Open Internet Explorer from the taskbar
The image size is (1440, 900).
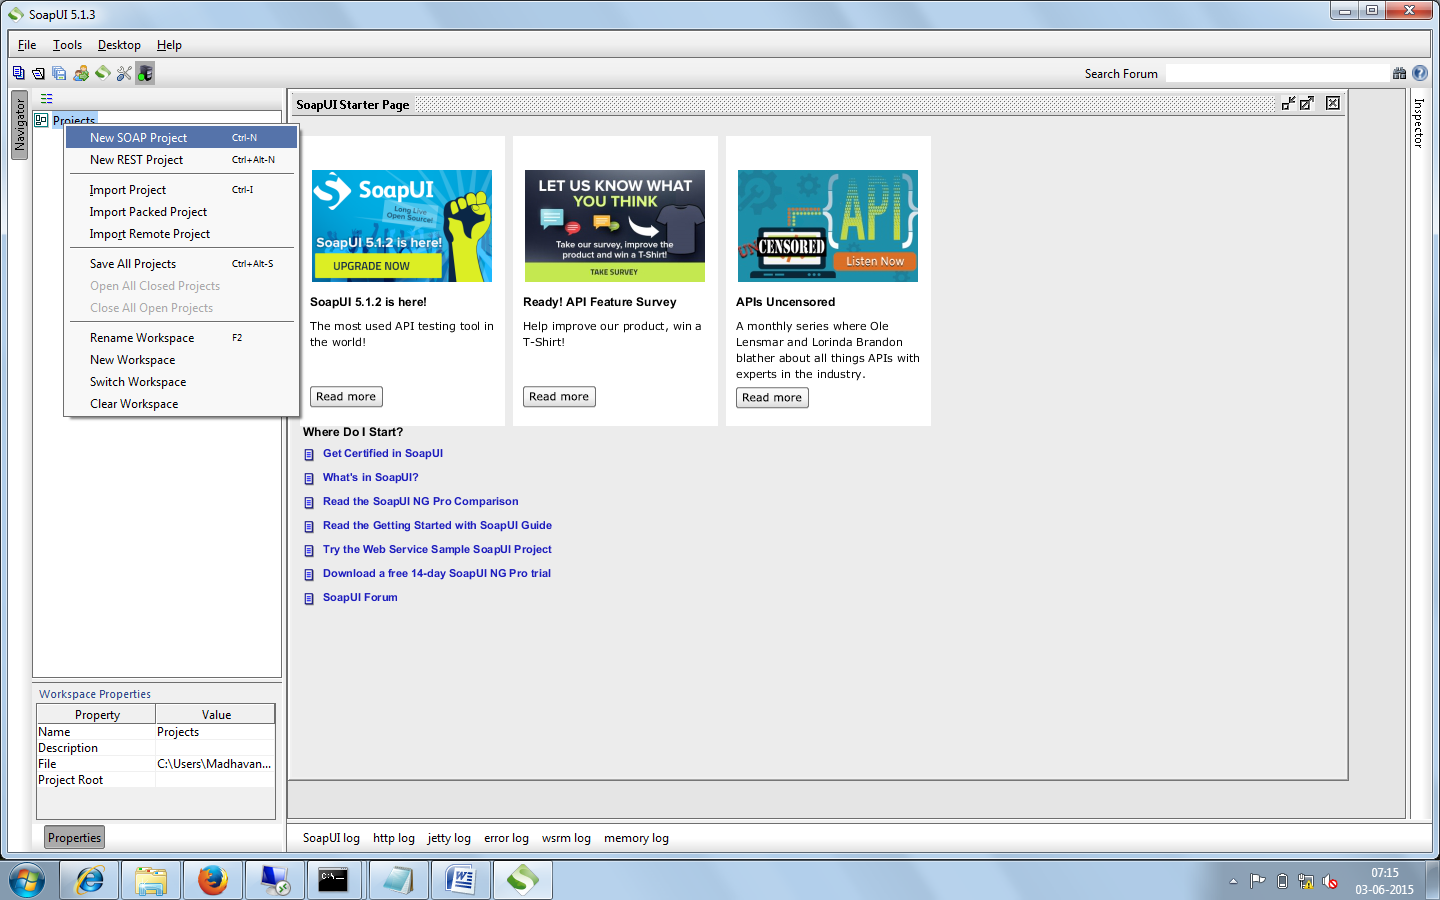90,880
